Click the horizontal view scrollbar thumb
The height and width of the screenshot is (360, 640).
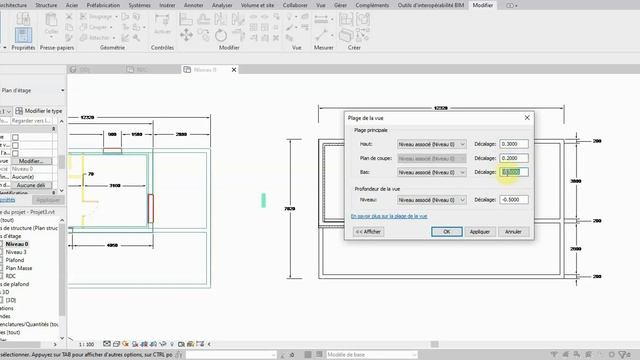coord(435,344)
